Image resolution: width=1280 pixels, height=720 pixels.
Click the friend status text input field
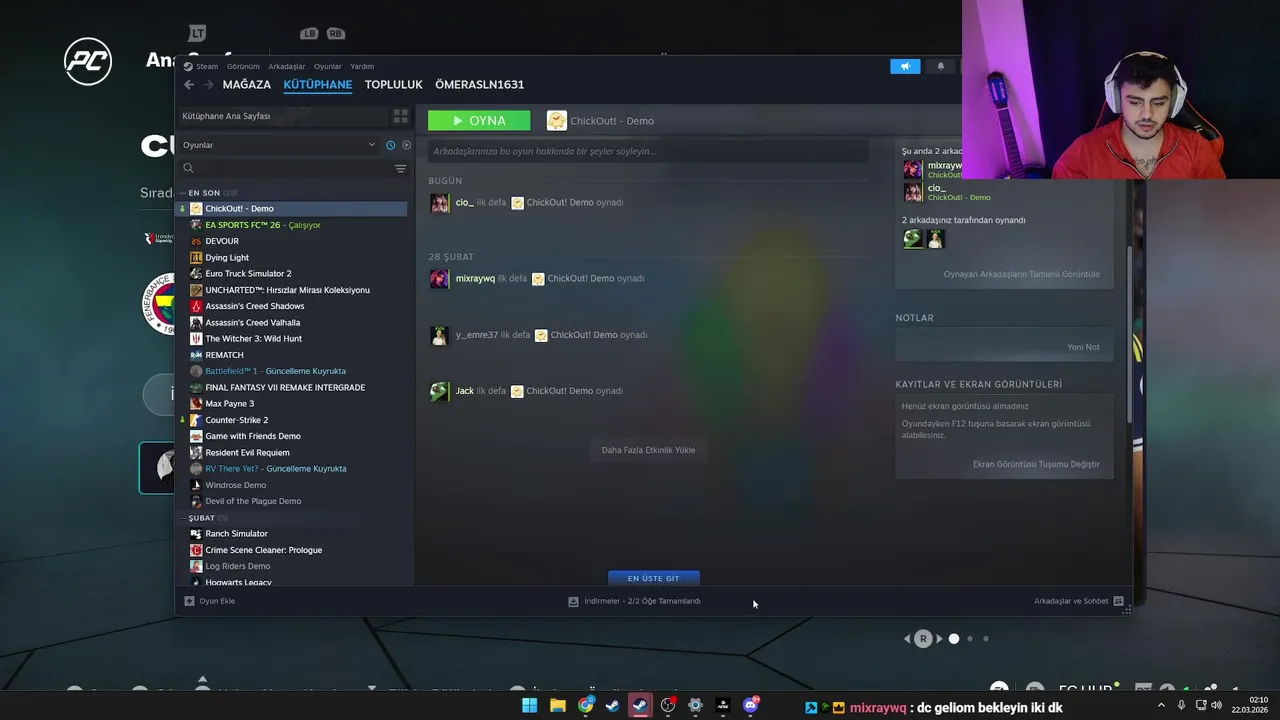pyautogui.click(x=648, y=152)
